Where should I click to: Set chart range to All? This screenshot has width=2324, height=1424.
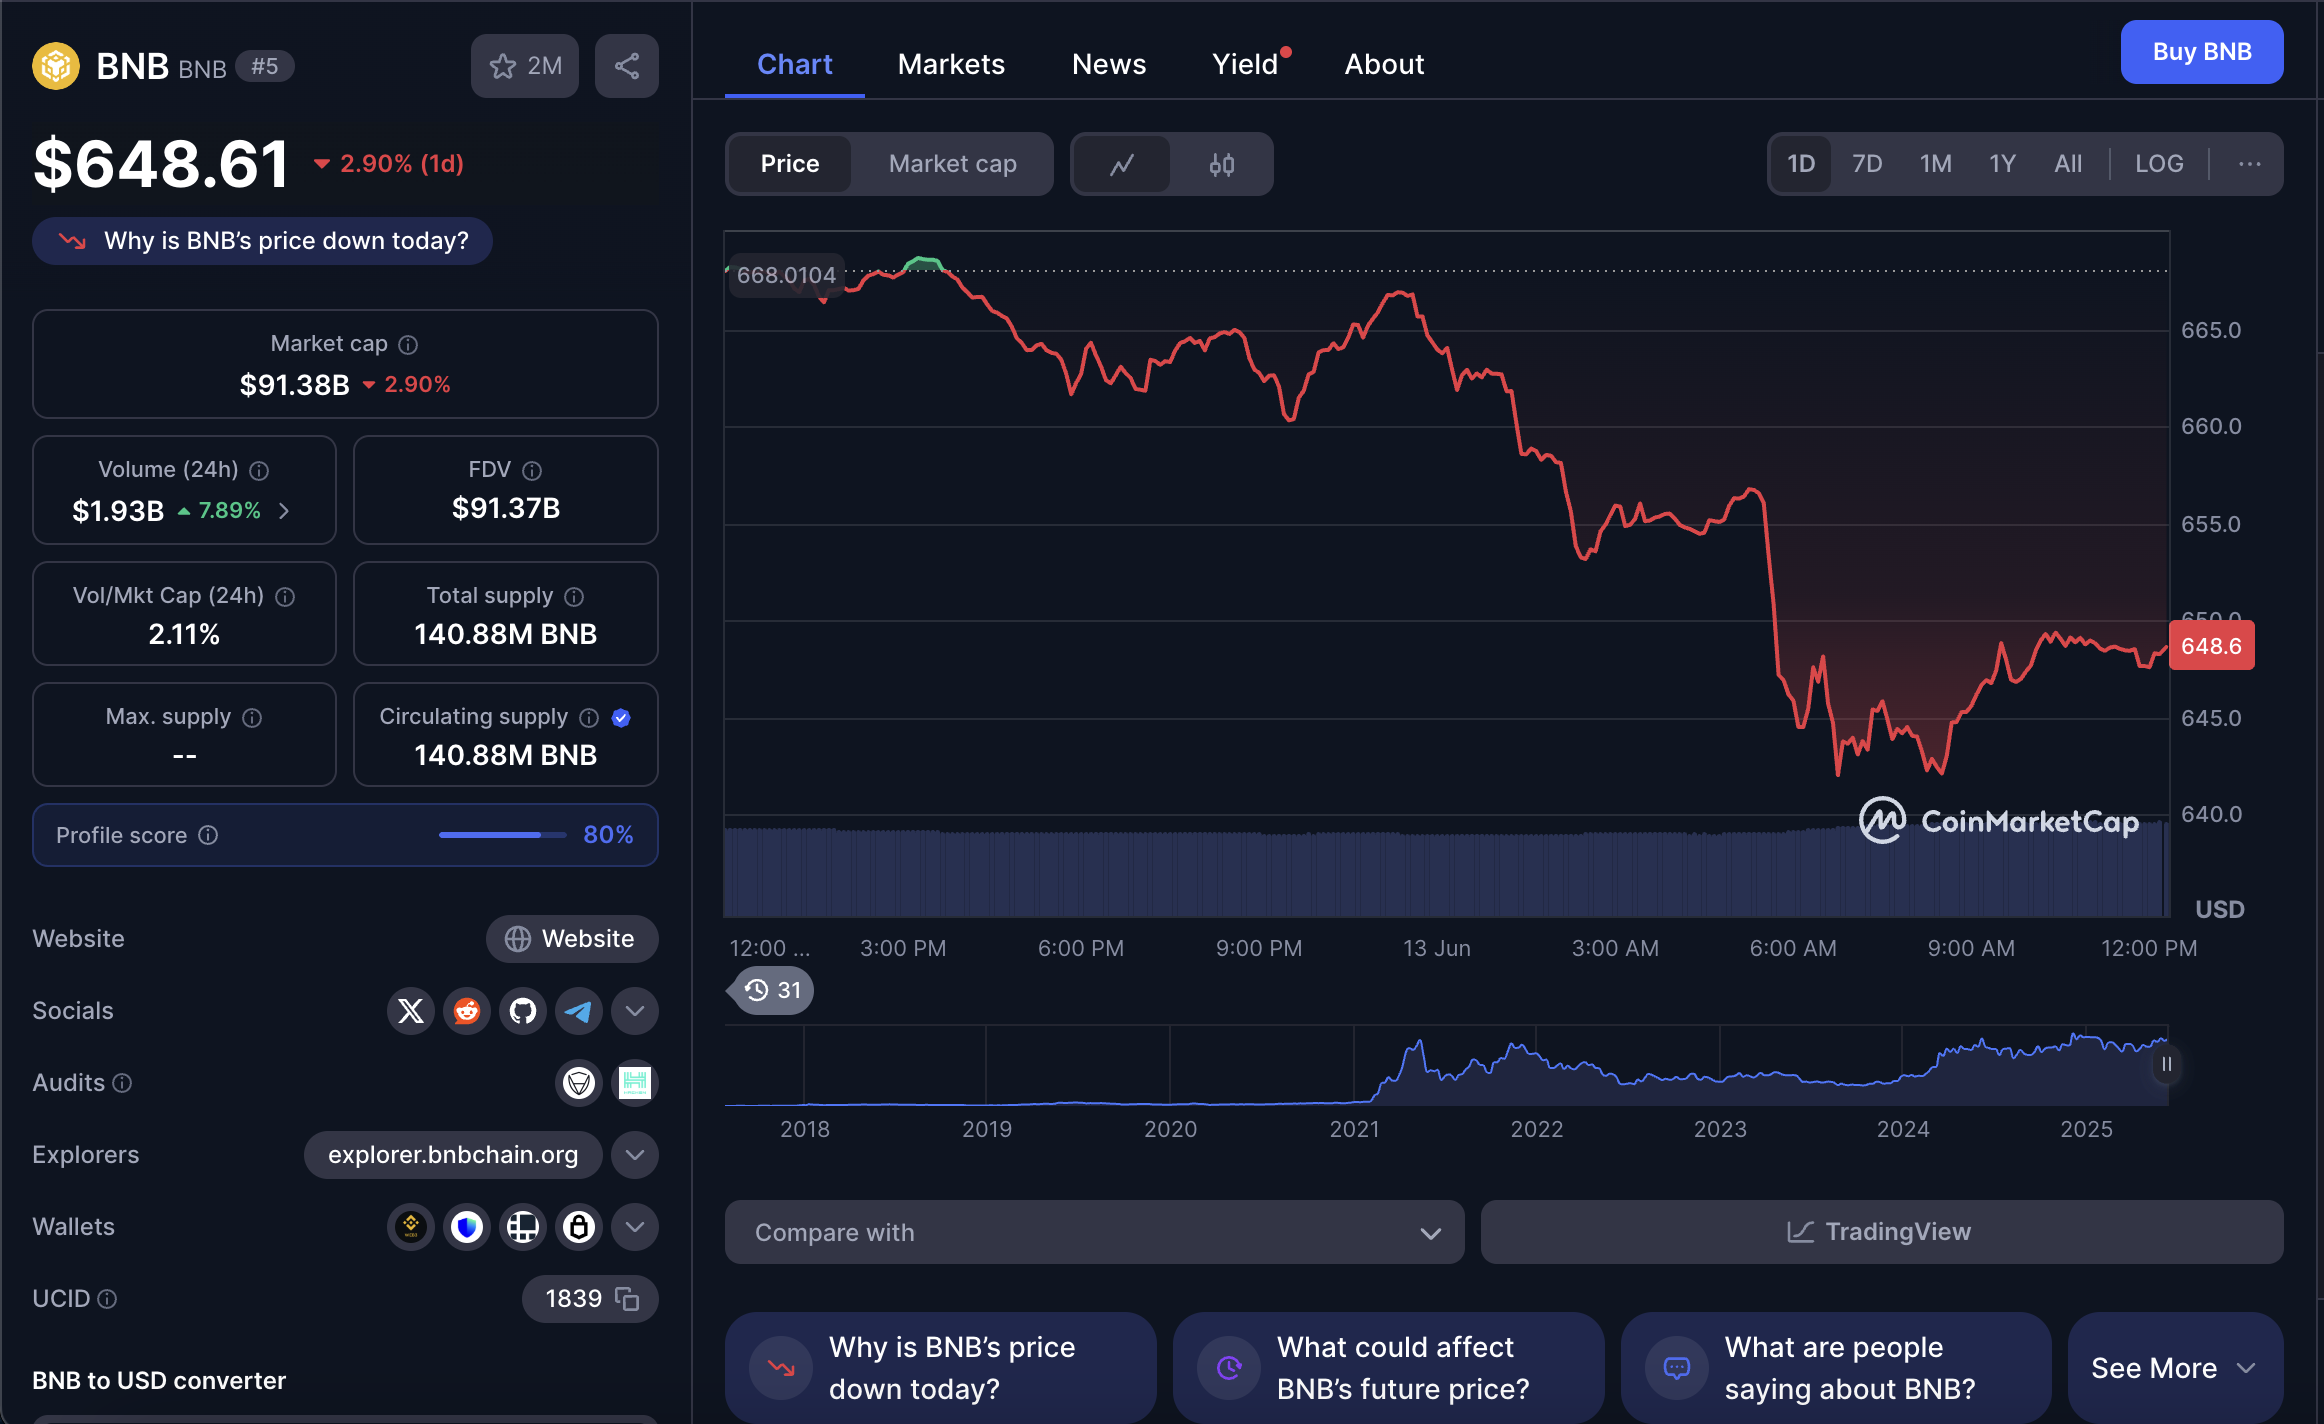[x=2068, y=164]
